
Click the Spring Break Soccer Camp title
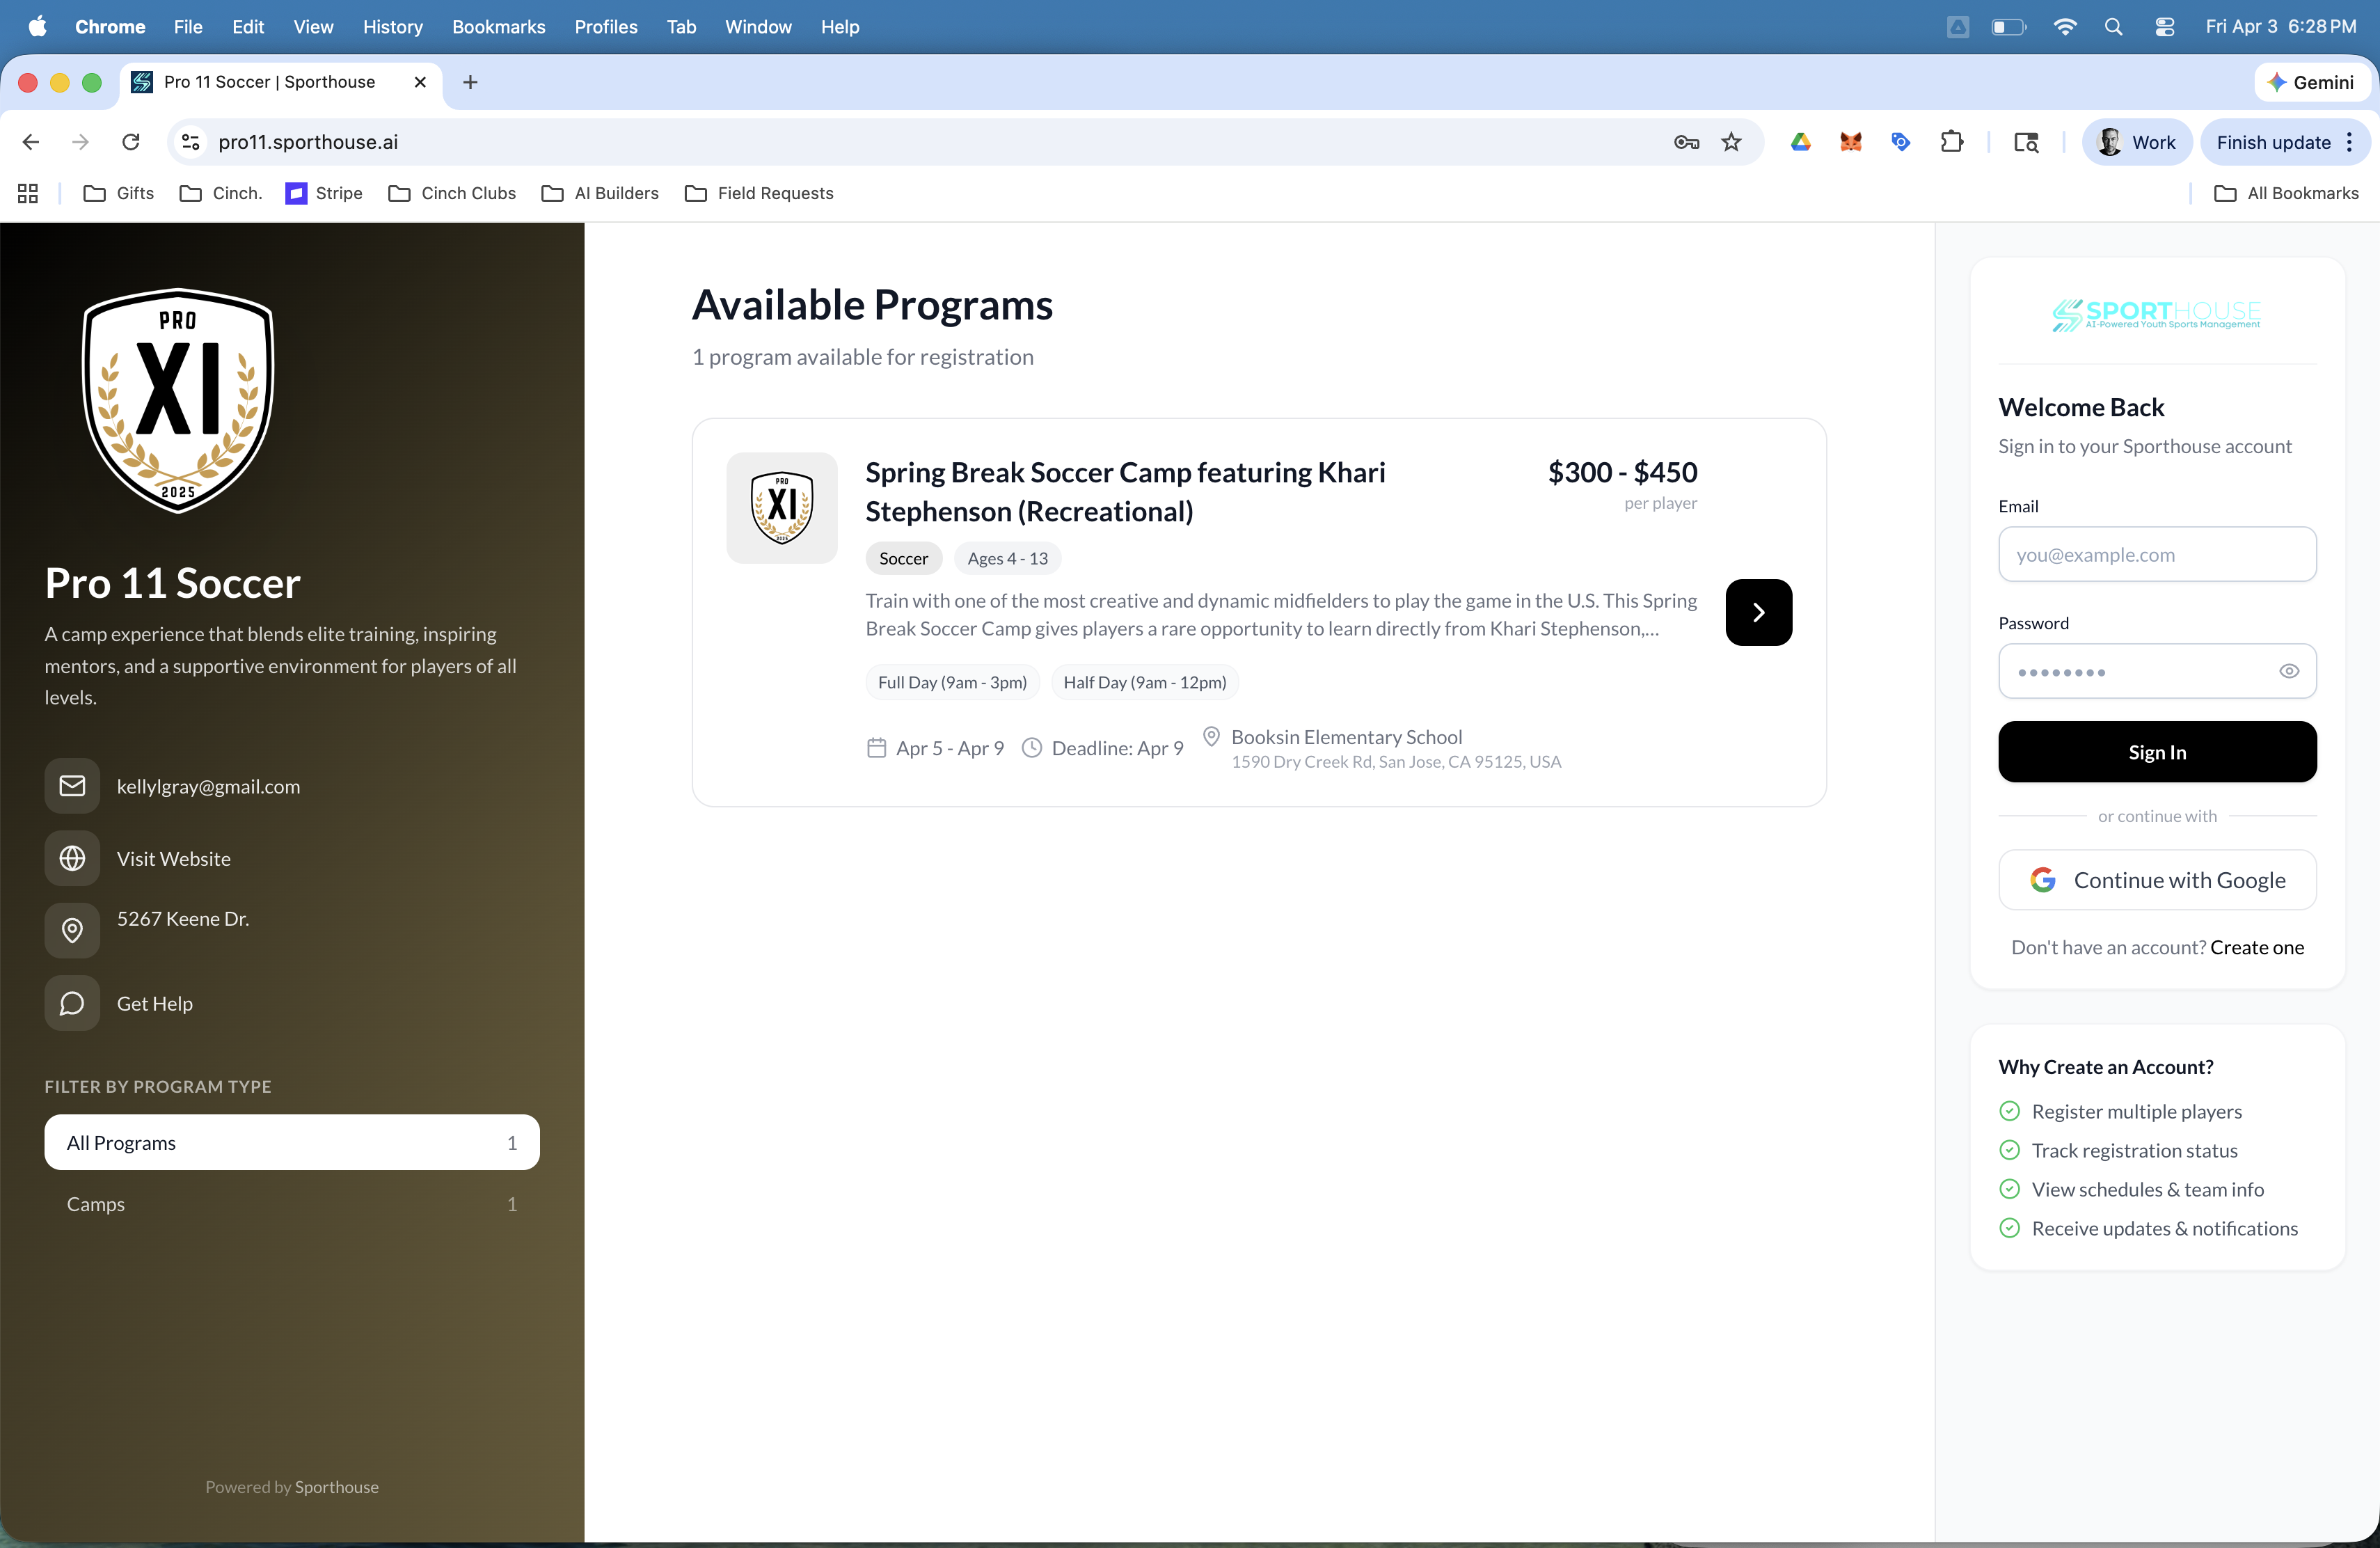tap(1125, 491)
